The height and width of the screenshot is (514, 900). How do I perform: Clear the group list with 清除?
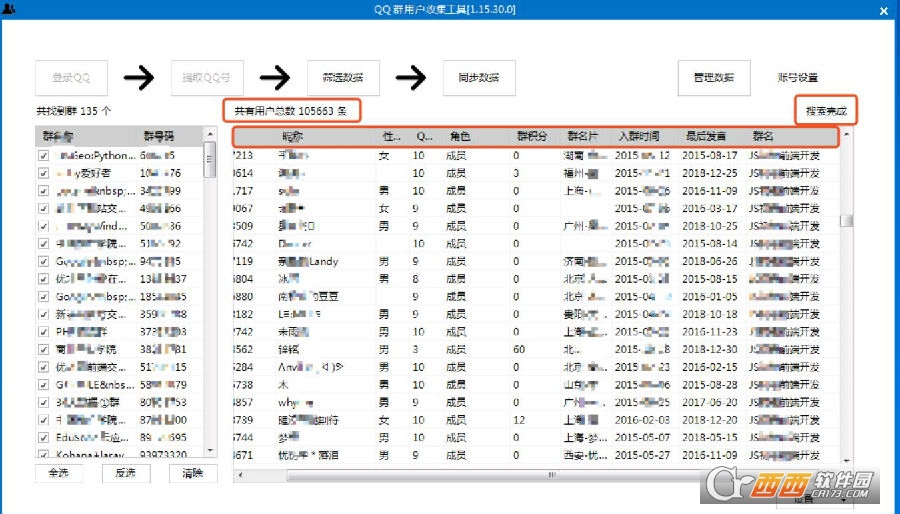click(193, 473)
